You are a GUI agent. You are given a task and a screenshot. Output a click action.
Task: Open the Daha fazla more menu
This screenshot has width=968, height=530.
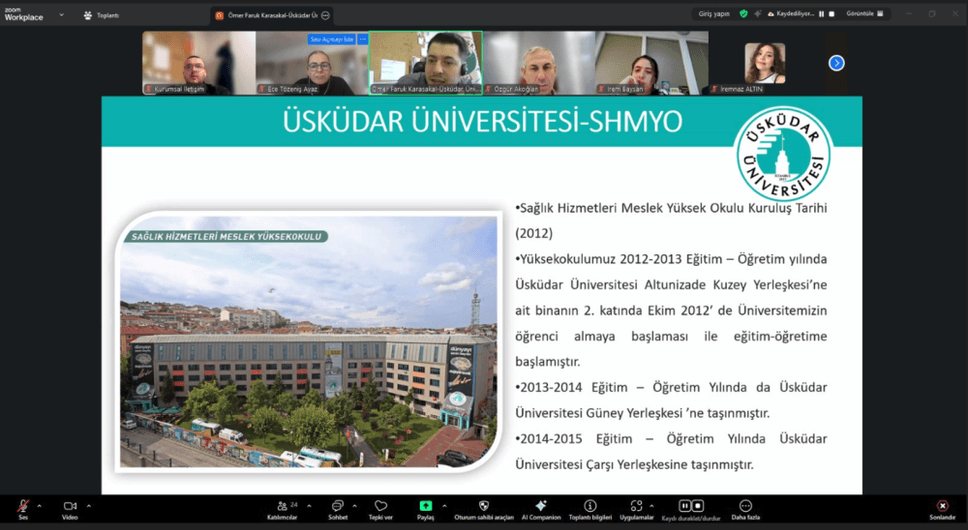pyautogui.click(x=746, y=509)
